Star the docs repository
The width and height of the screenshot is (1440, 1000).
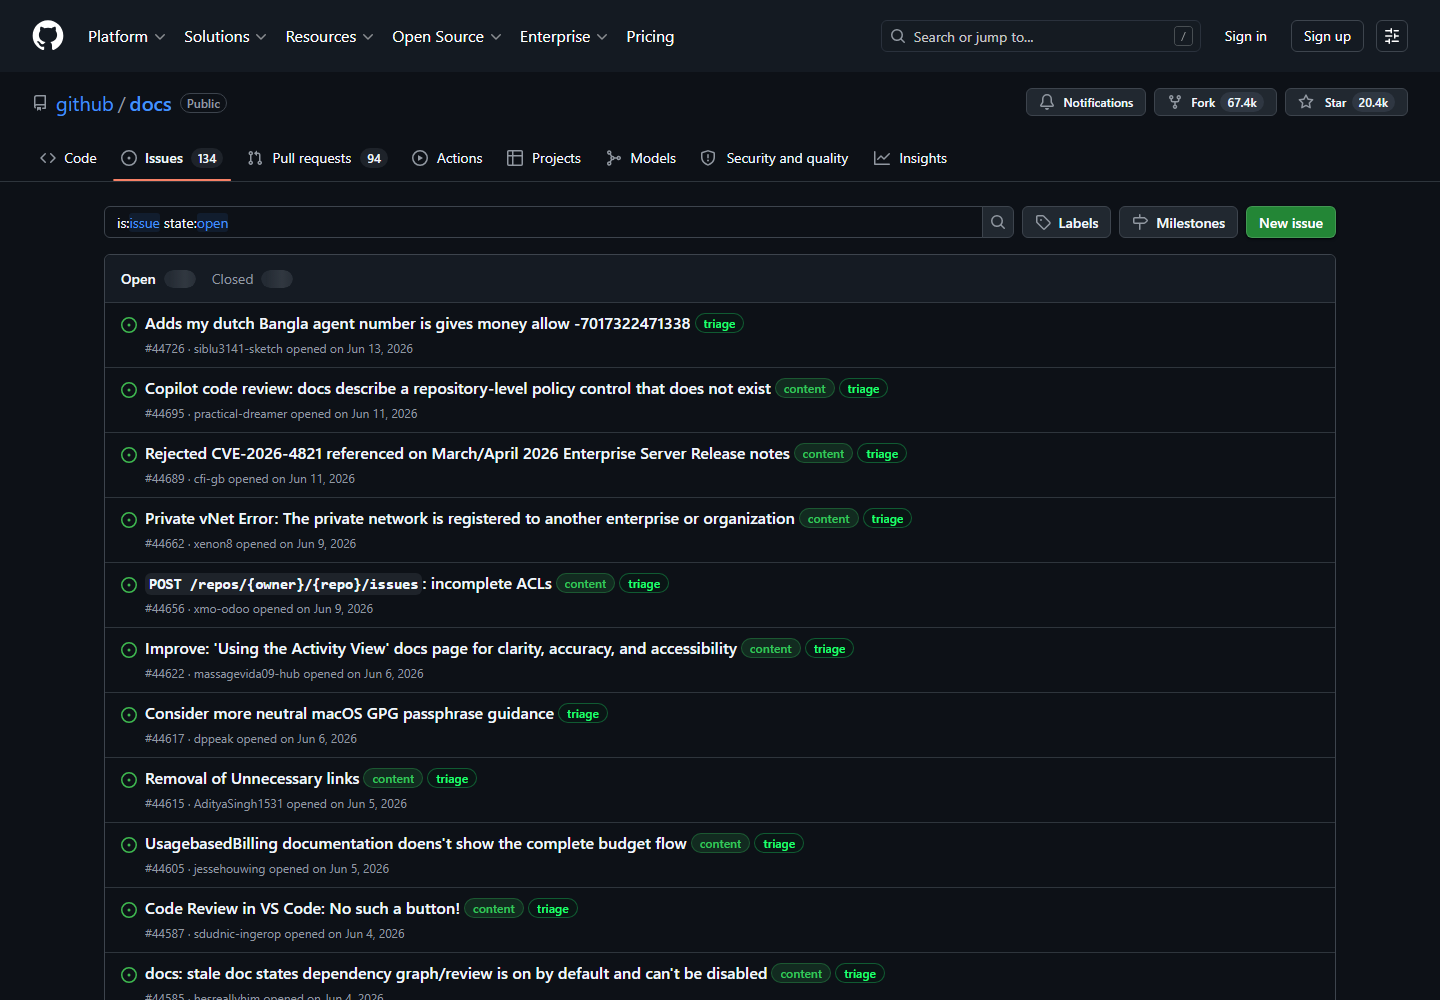pos(1346,102)
